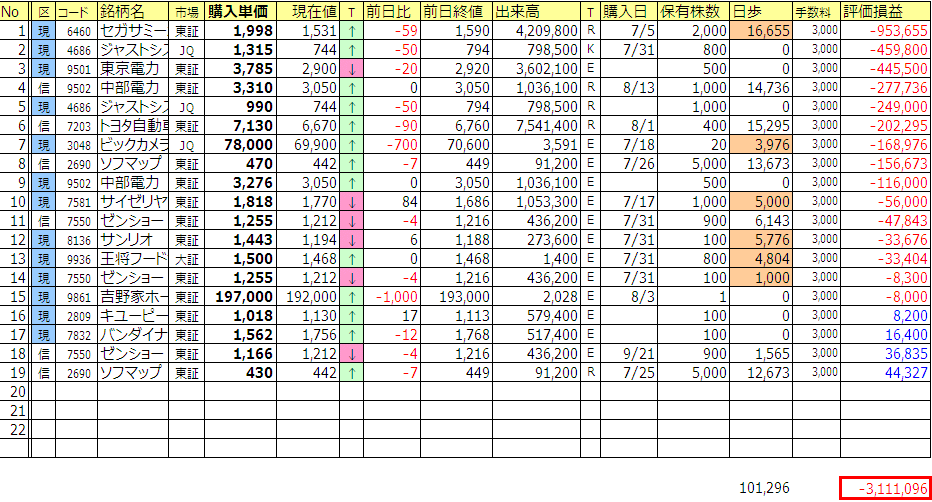Click the 101,296 total below the 日歩 column
This screenshot has height=502, width=932.
pyautogui.click(x=764, y=488)
